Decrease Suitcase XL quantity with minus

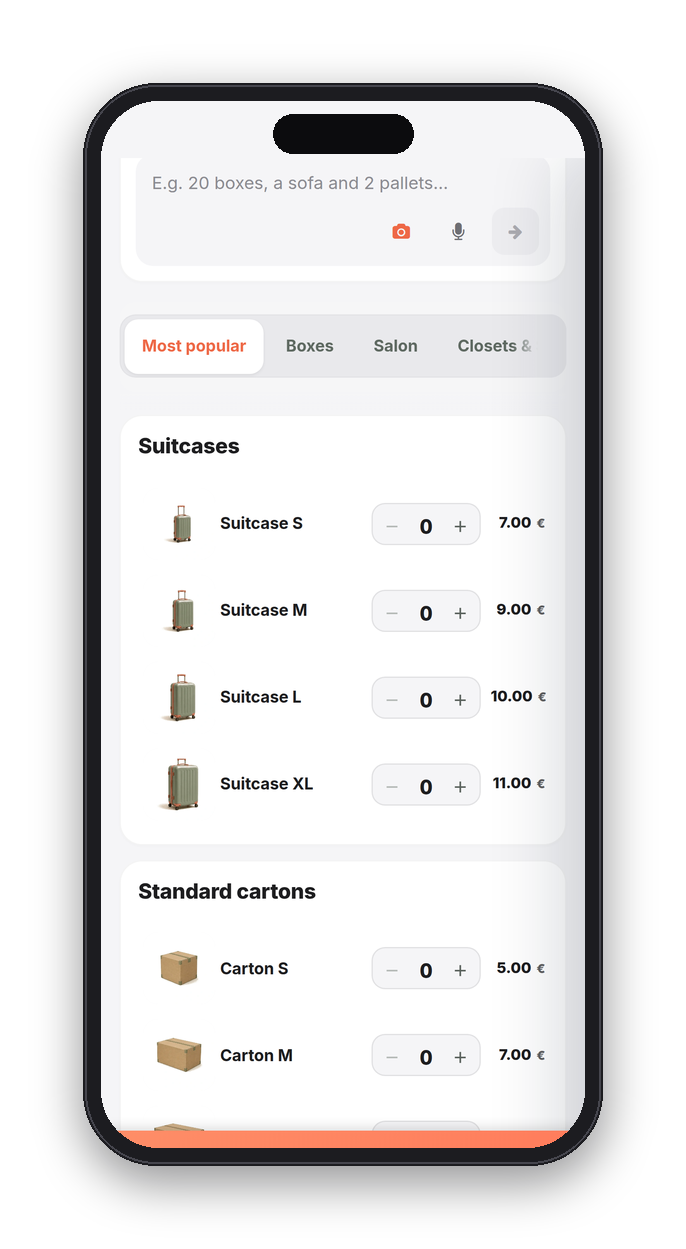click(x=392, y=787)
